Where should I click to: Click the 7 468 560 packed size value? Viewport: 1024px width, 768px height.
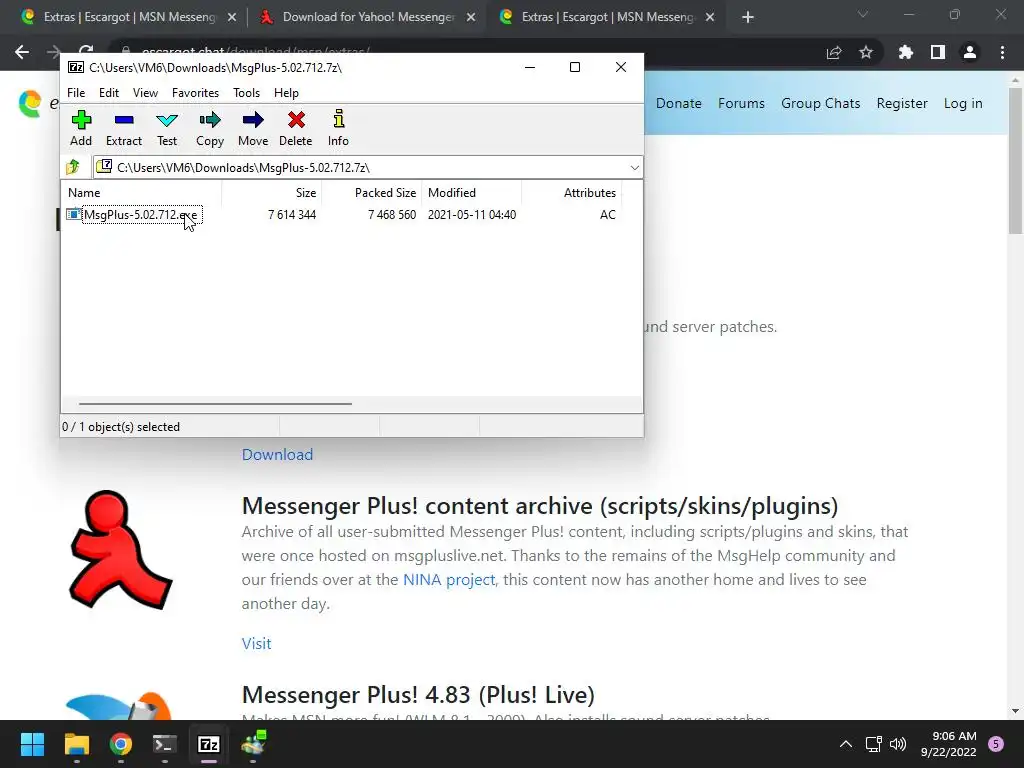[x=392, y=215]
